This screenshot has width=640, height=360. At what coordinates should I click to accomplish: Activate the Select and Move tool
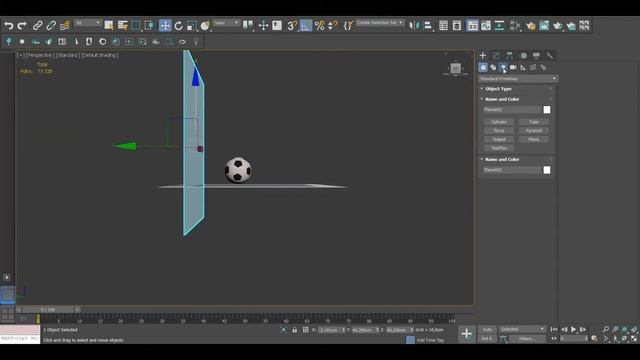pyautogui.click(x=165, y=26)
